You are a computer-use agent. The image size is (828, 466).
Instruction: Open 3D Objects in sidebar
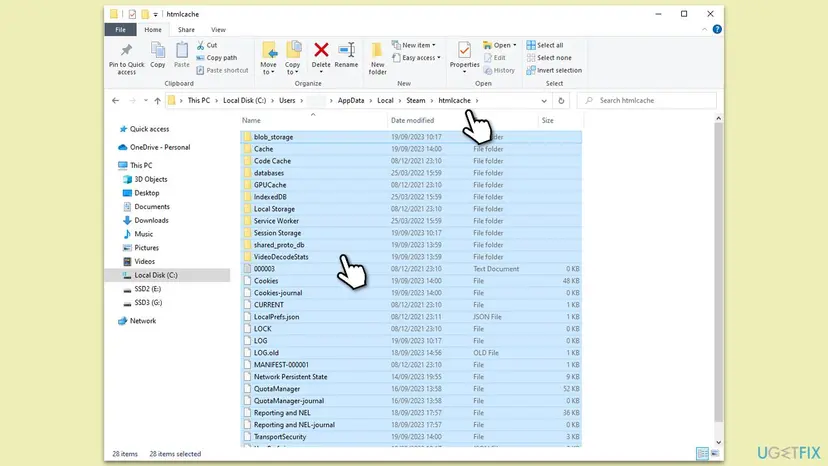[x=150, y=179]
